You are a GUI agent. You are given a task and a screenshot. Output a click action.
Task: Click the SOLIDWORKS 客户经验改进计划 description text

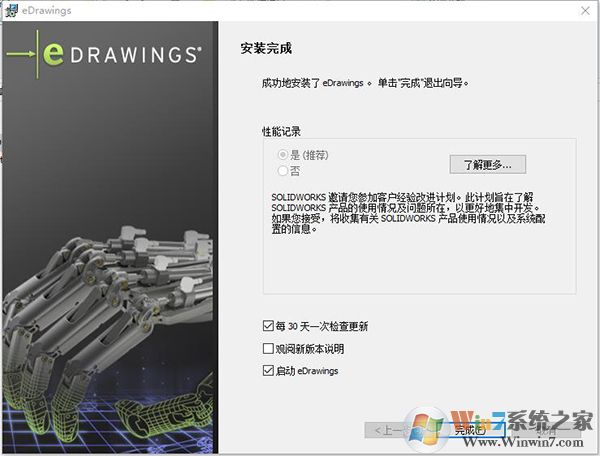(408, 213)
